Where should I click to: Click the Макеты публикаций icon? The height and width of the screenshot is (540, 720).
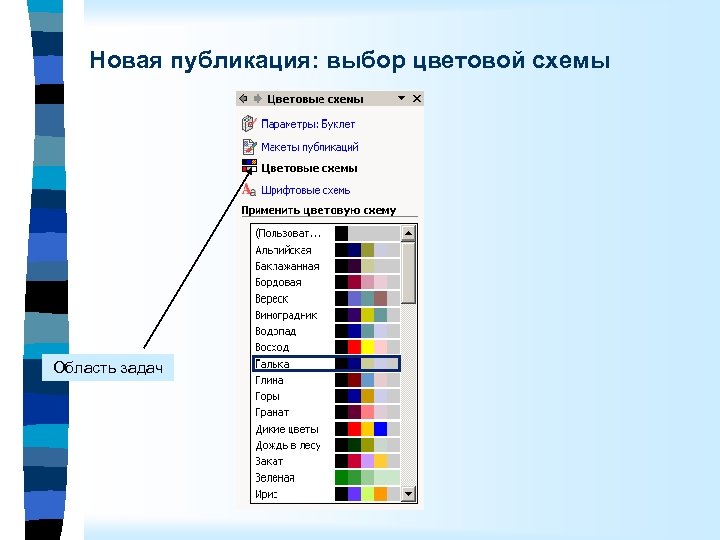point(249,147)
